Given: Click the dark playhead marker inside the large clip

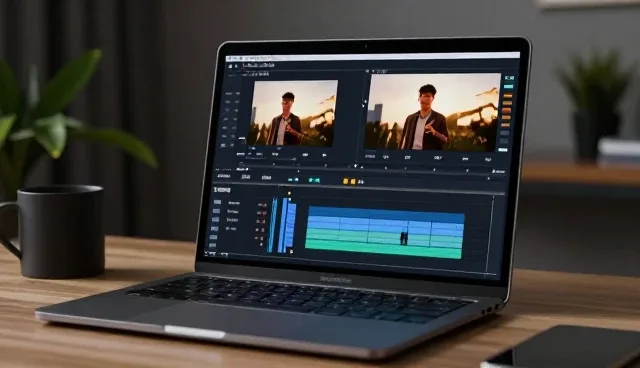Looking at the screenshot, I should coord(404,238).
